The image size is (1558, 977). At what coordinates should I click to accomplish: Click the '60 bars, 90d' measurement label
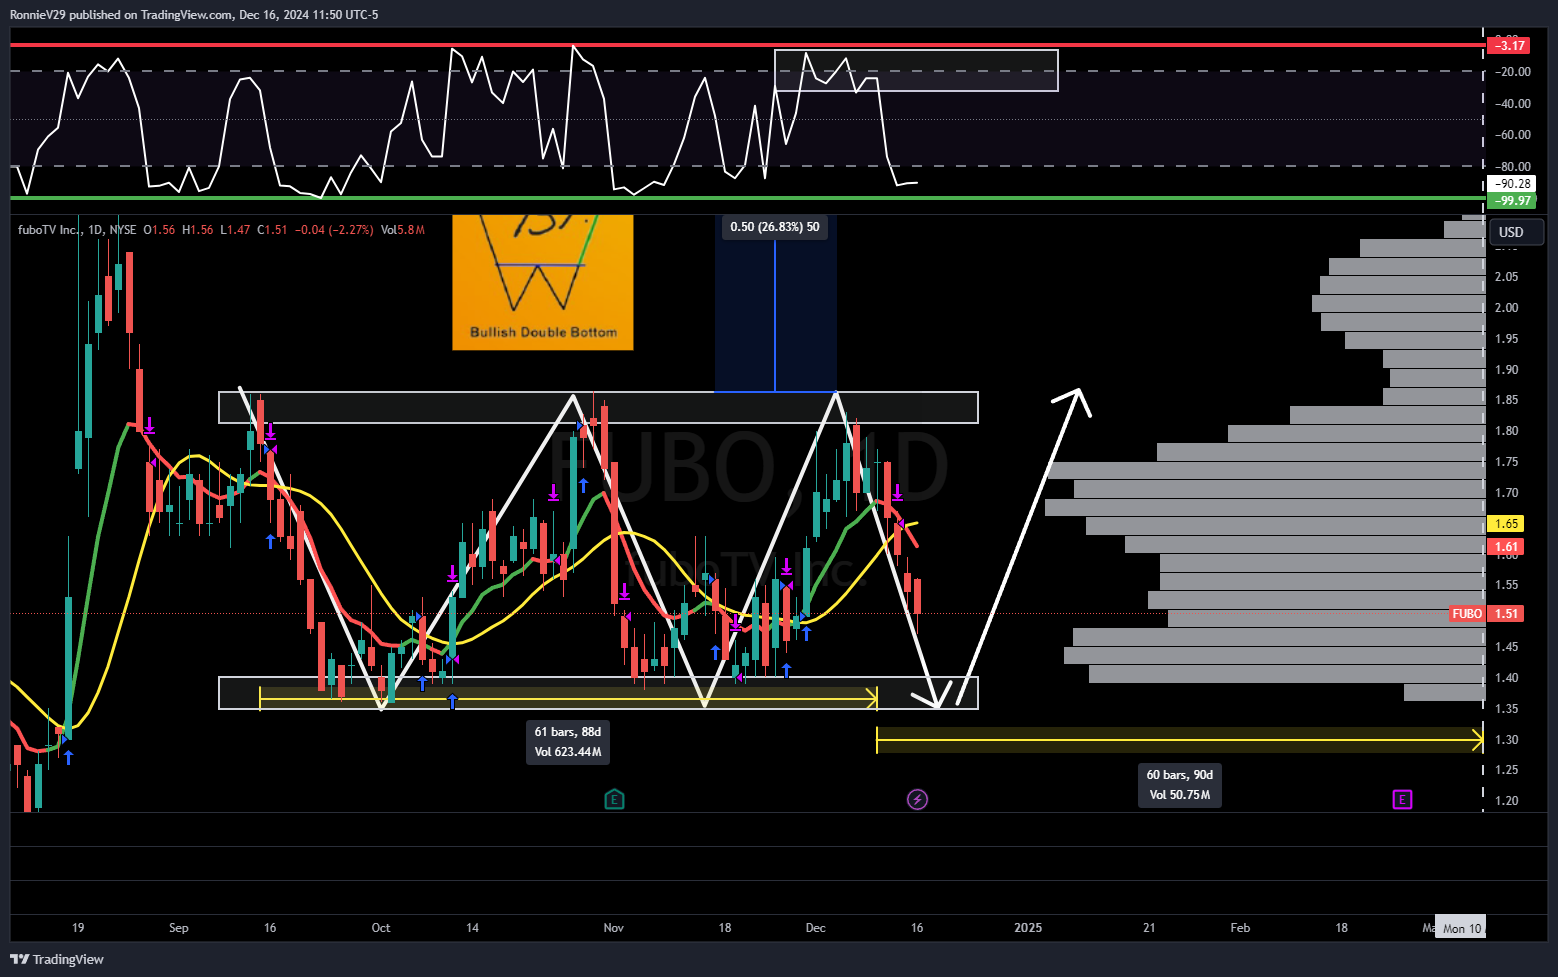1180,785
